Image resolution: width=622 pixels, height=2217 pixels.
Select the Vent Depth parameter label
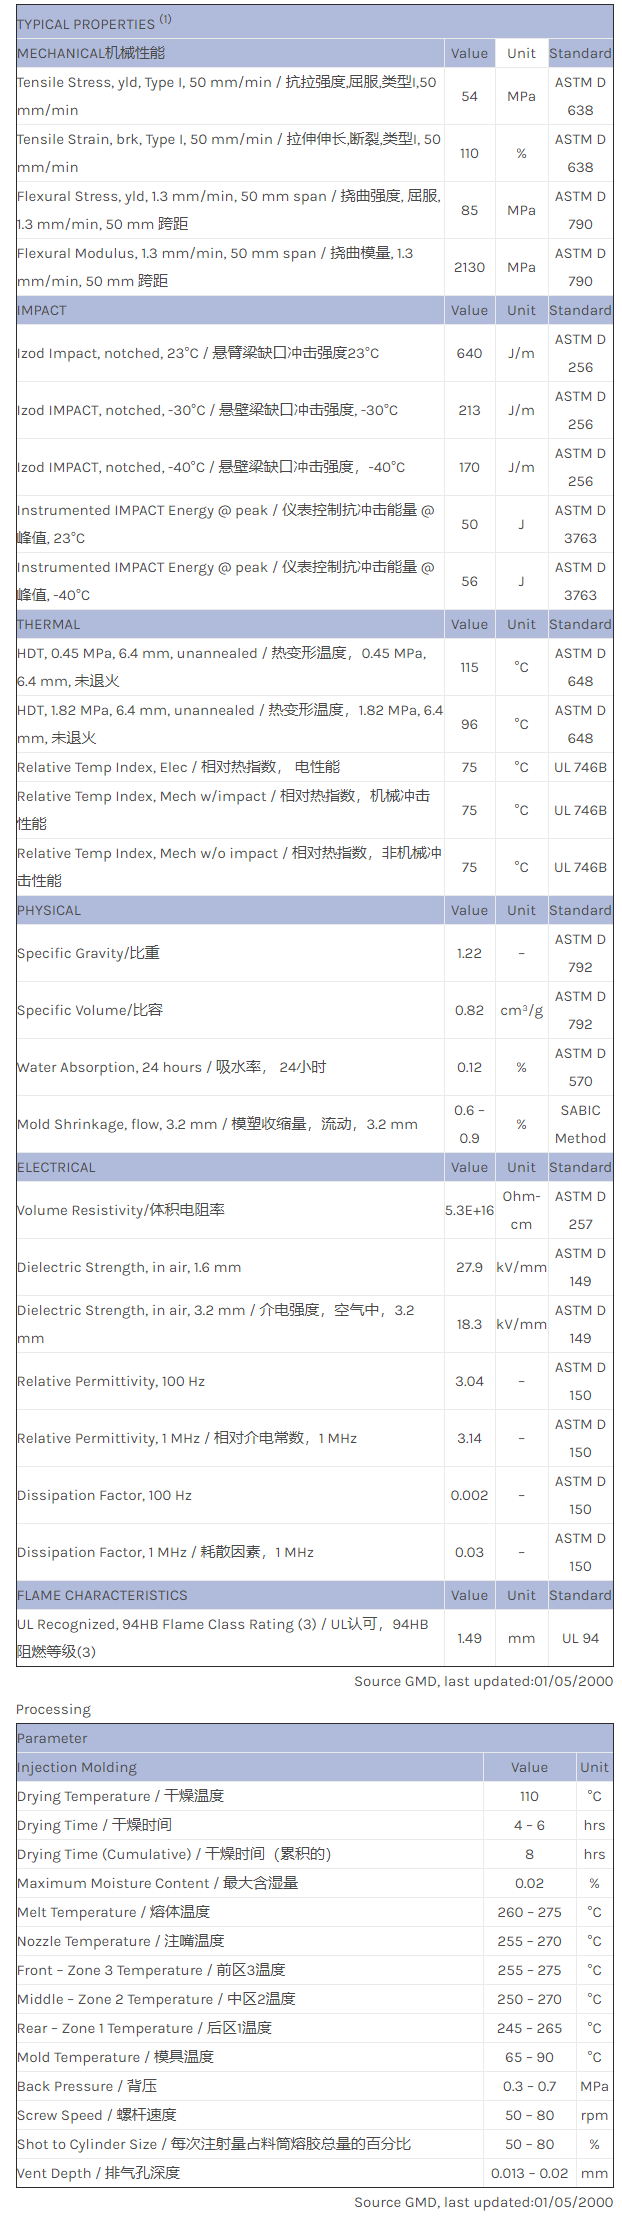coord(98,2173)
